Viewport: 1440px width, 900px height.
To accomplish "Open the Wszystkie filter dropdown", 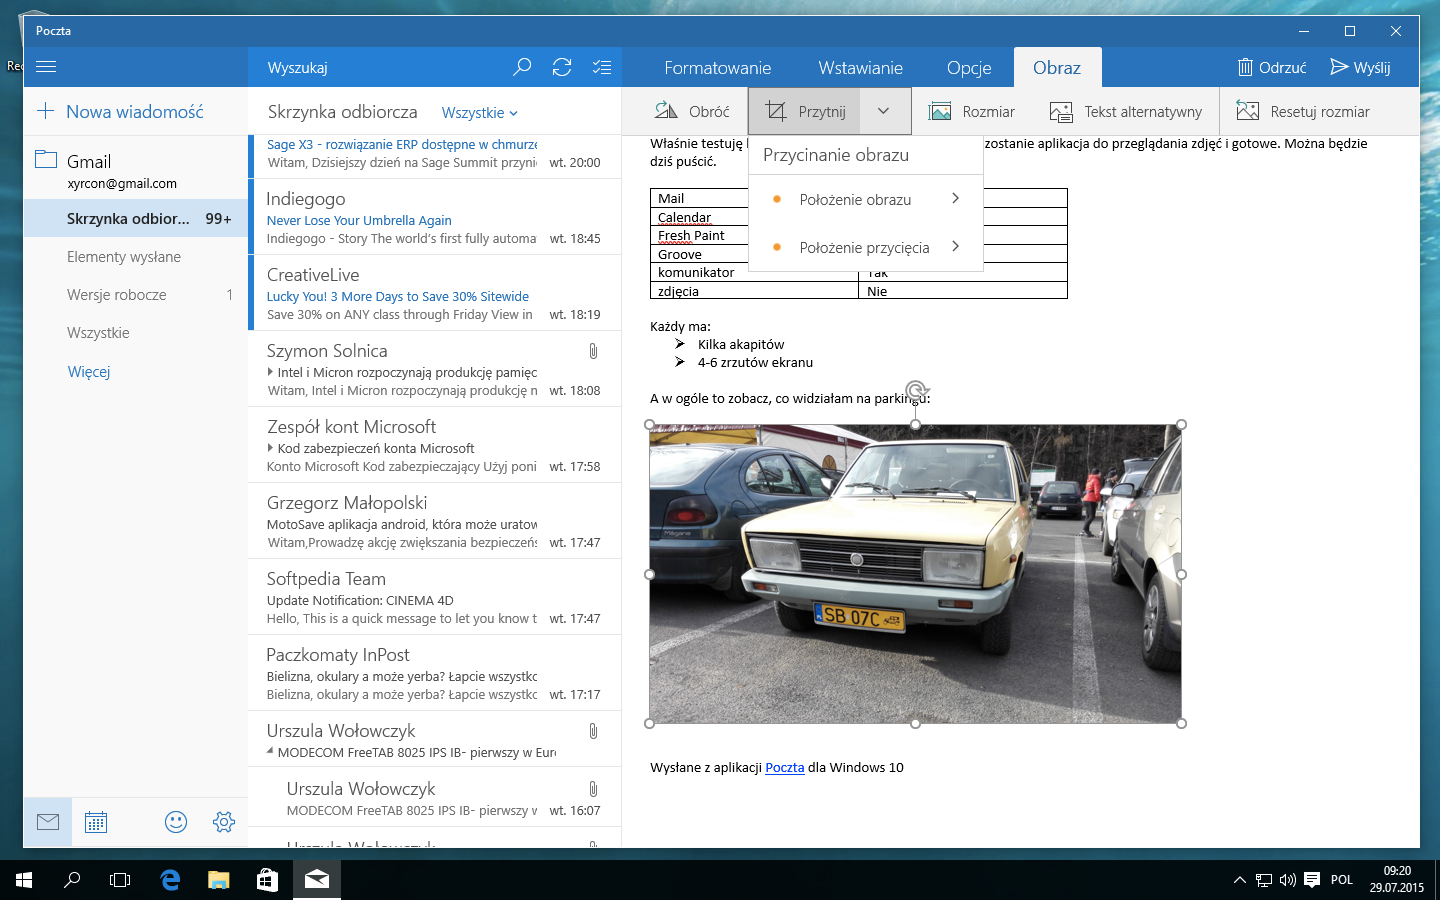I will click(x=480, y=113).
